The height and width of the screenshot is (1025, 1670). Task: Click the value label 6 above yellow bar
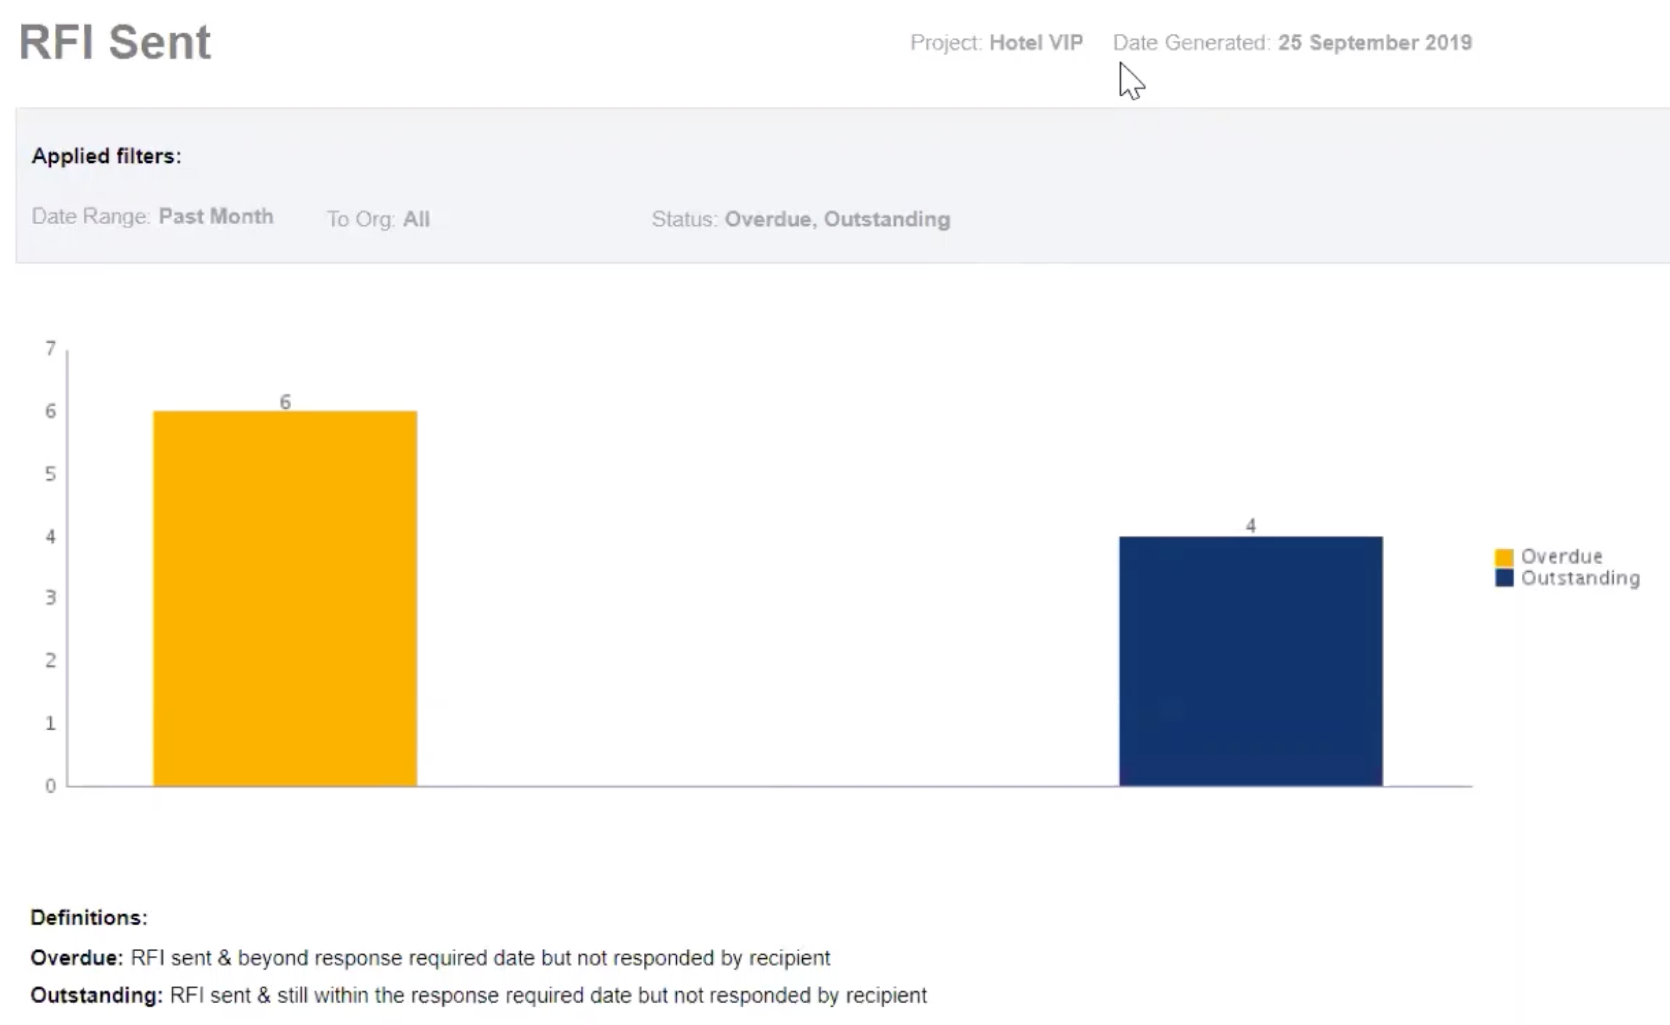[x=285, y=402]
